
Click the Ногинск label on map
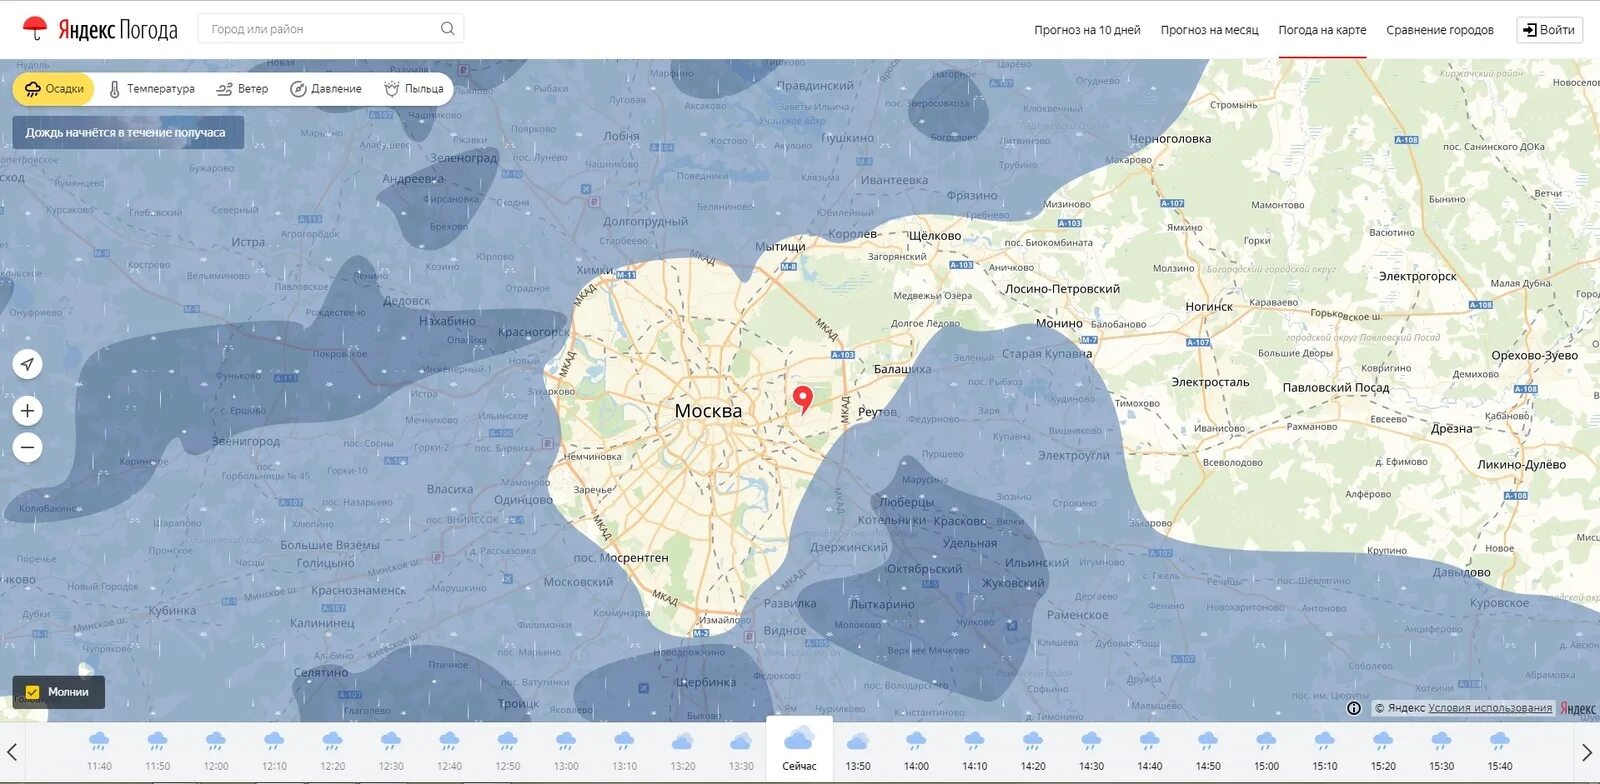coord(1209,307)
